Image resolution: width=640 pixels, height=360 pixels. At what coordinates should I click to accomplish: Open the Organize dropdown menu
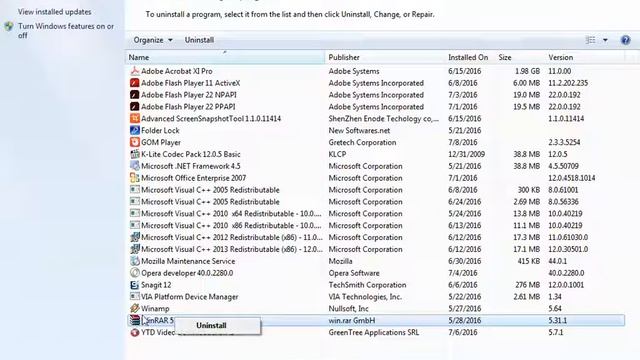[x=153, y=40]
